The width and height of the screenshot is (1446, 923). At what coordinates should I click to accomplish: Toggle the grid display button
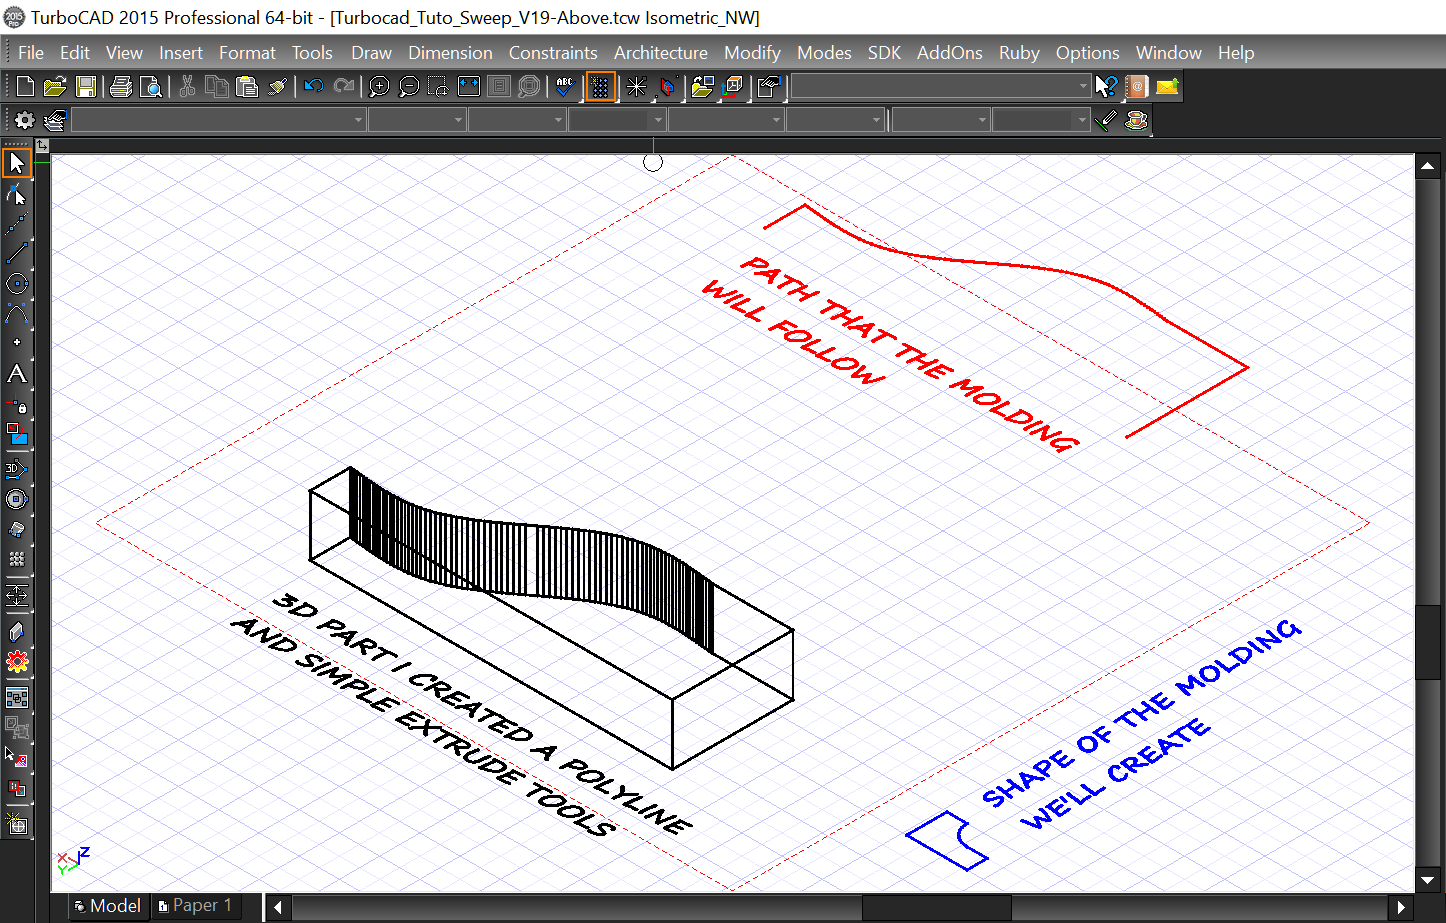click(600, 86)
